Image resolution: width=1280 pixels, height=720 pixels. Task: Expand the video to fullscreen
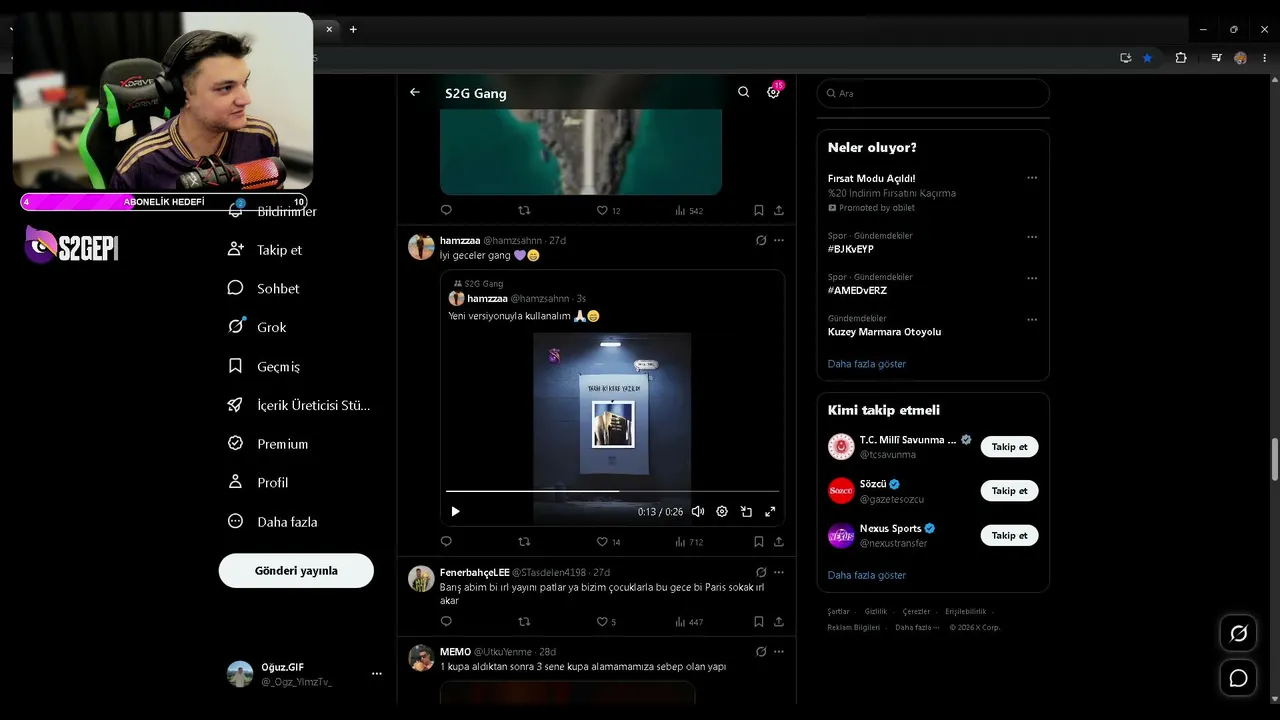[x=770, y=511]
